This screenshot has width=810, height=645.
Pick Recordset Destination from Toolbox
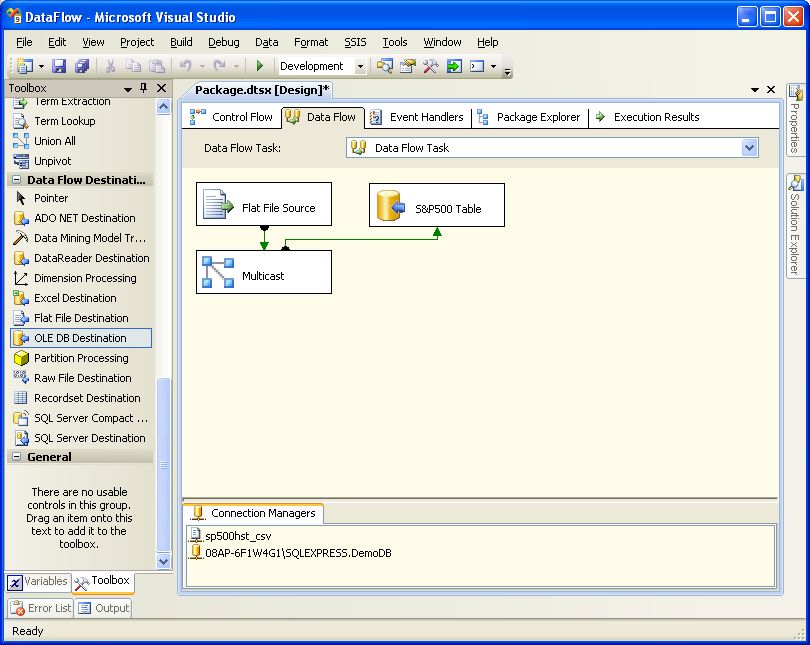tap(81, 398)
